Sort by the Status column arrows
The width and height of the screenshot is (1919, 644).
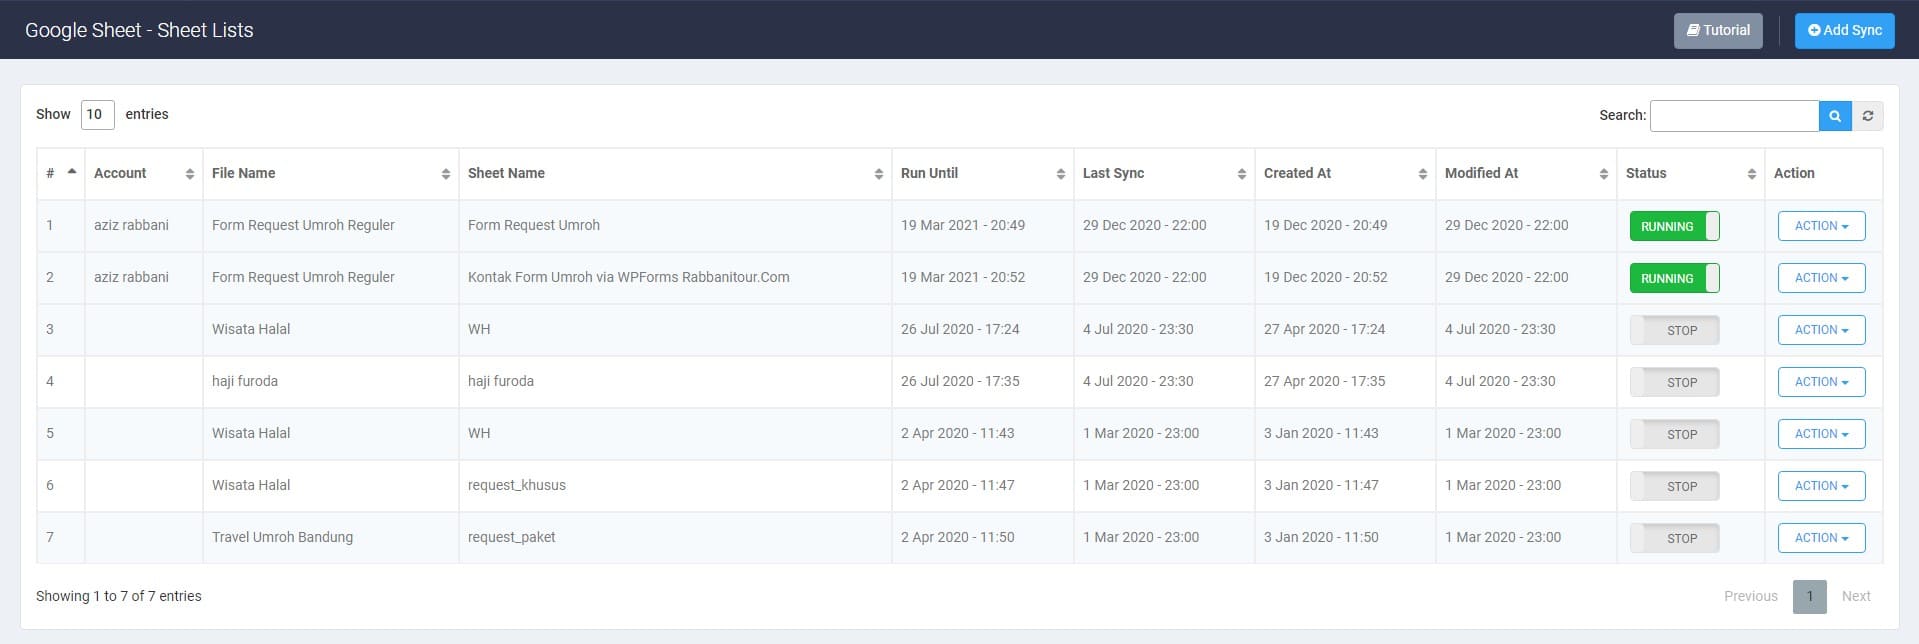[1752, 174]
